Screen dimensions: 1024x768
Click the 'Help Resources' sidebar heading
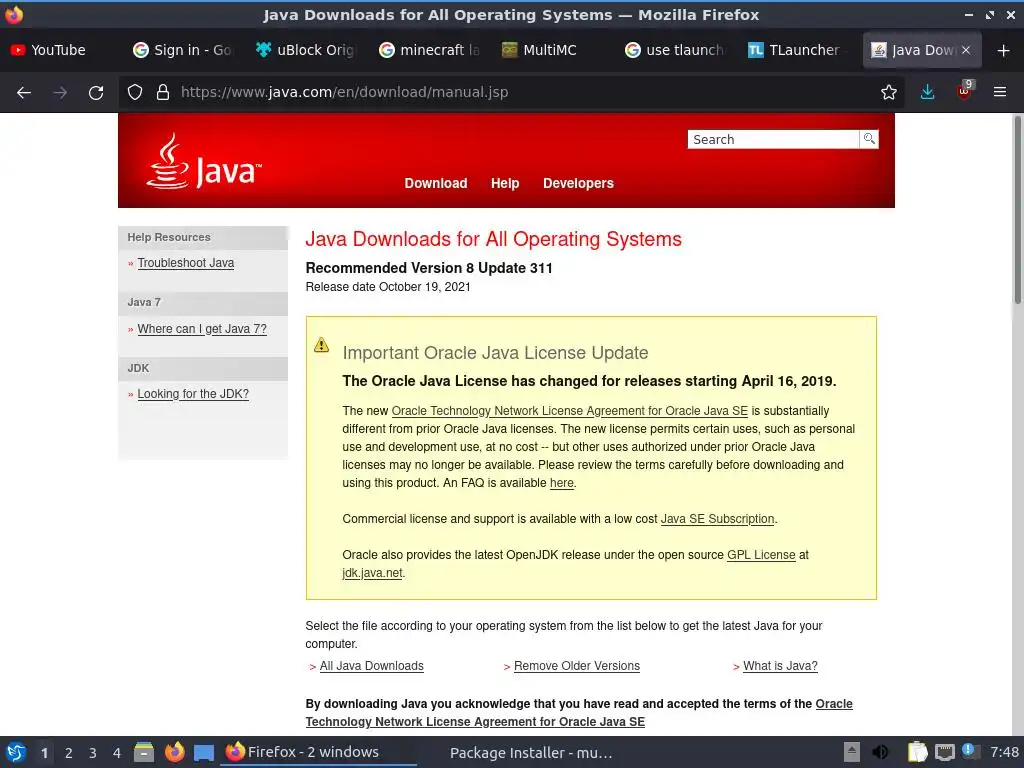tap(168, 237)
